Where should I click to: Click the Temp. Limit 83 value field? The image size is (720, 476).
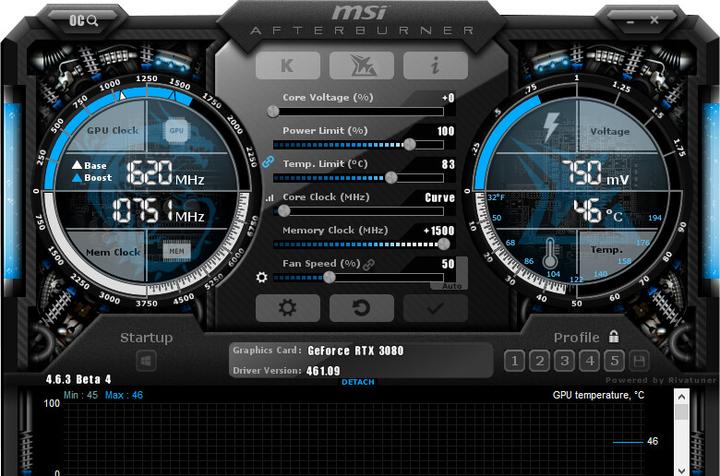pyautogui.click(x=448, y=164)
